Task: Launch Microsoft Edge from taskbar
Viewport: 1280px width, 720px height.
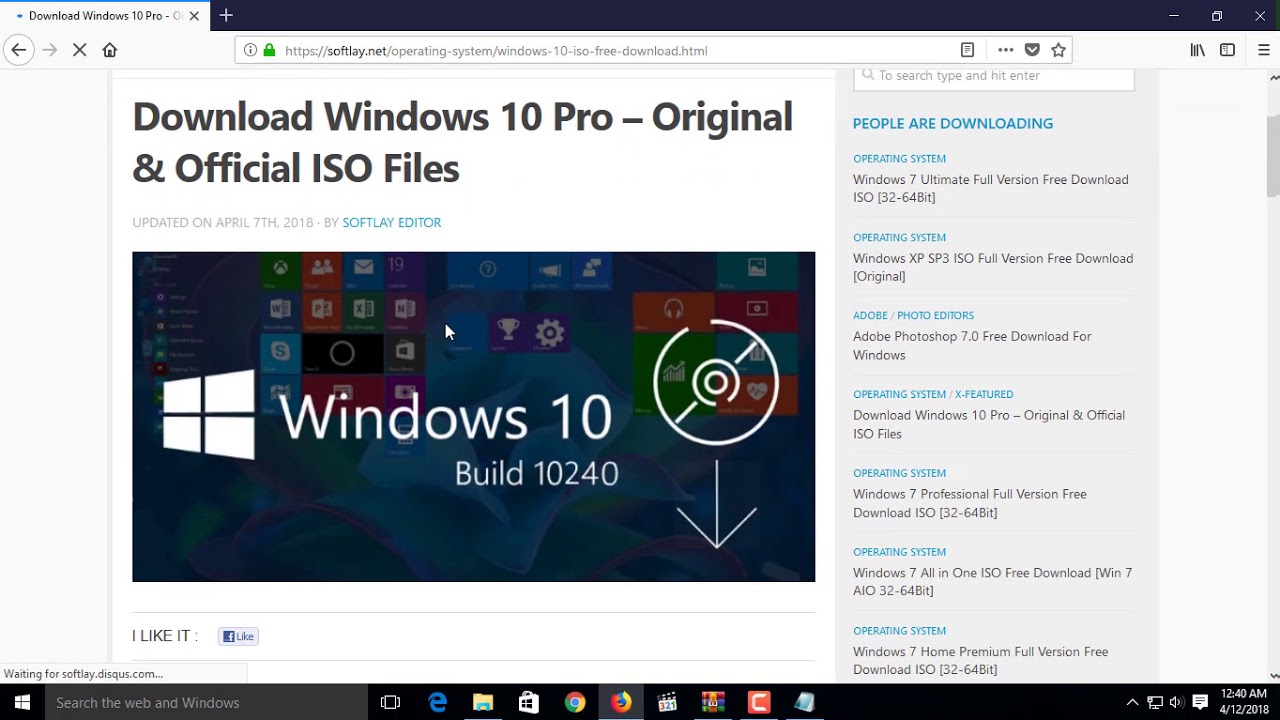Action: tap(437, 702)
